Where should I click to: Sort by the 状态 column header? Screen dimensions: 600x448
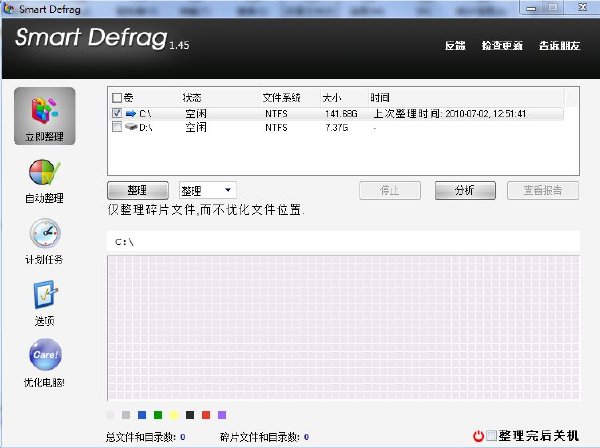coord(192,98)
